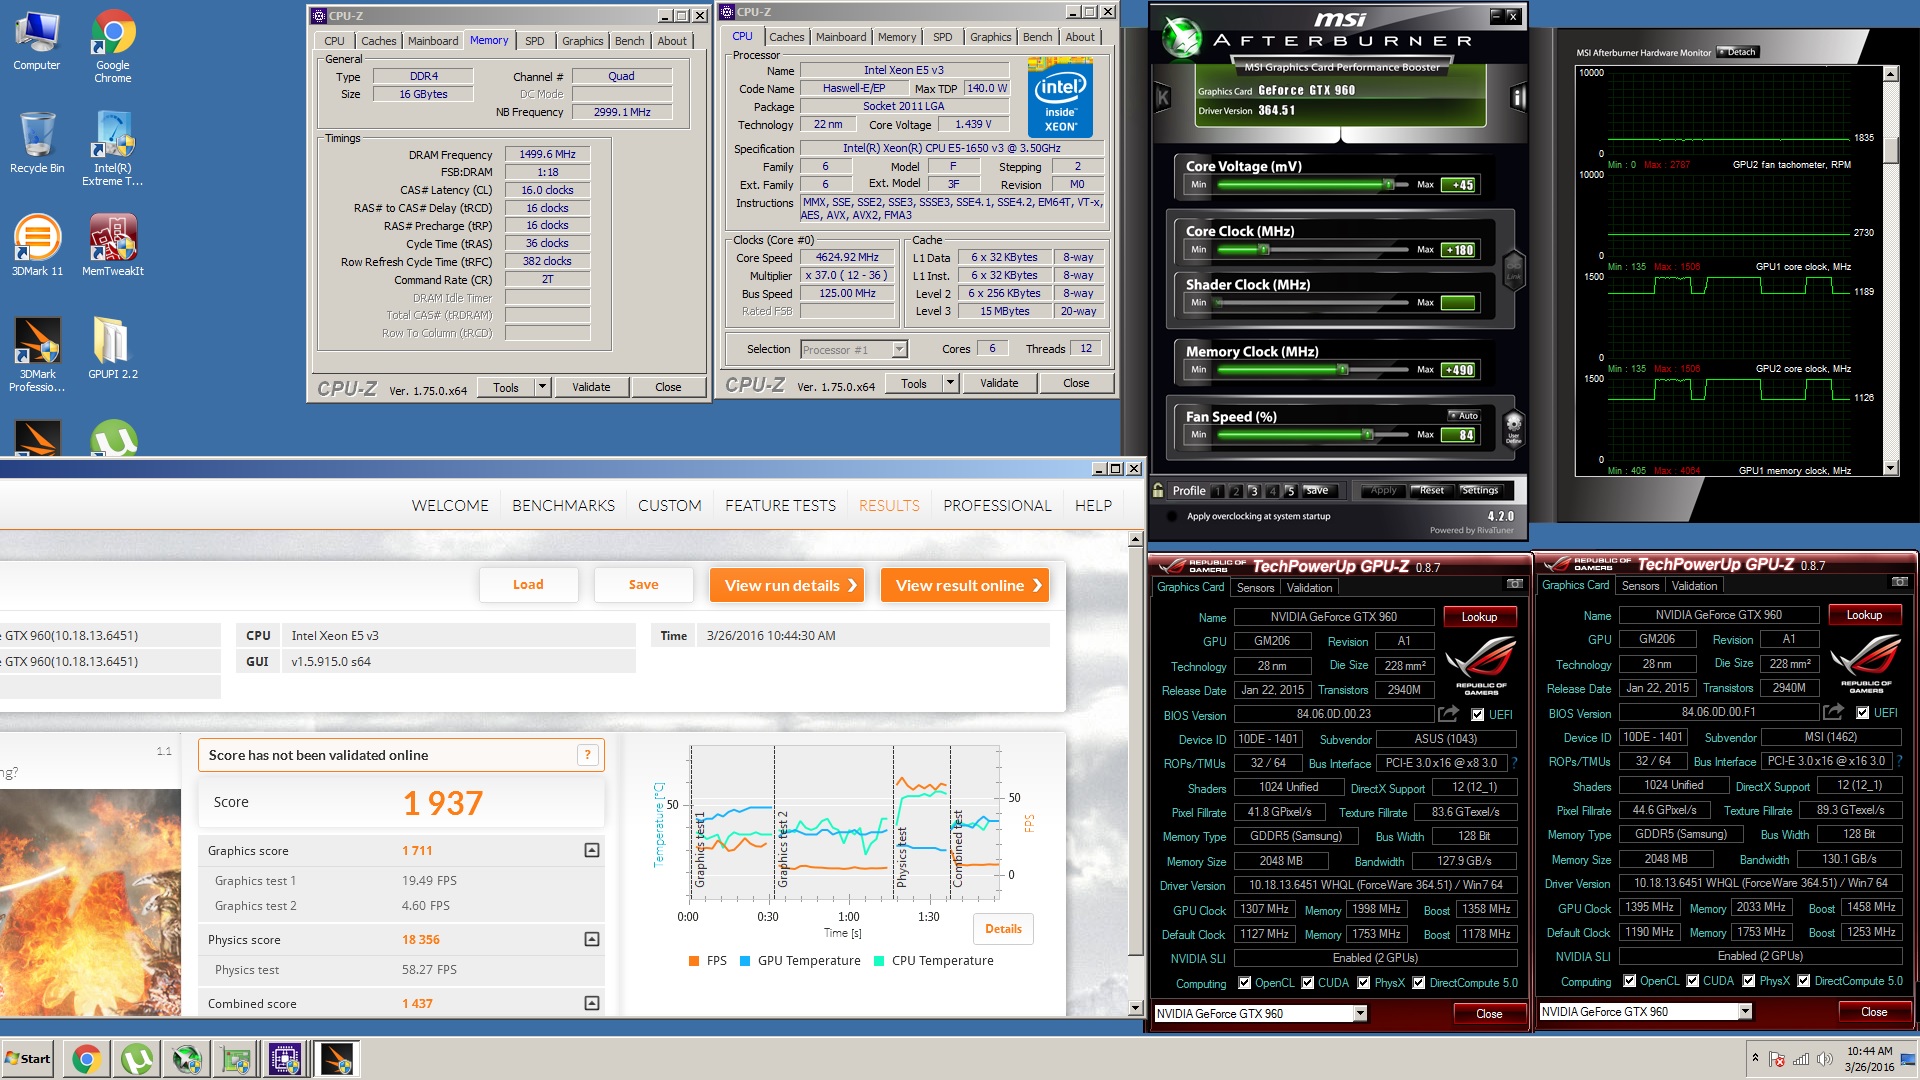The width and height of the screenshot is (1920, 1080).
Task: Open the FEATURE TESTS tab in 3DMark
Action: click(780, 506)
